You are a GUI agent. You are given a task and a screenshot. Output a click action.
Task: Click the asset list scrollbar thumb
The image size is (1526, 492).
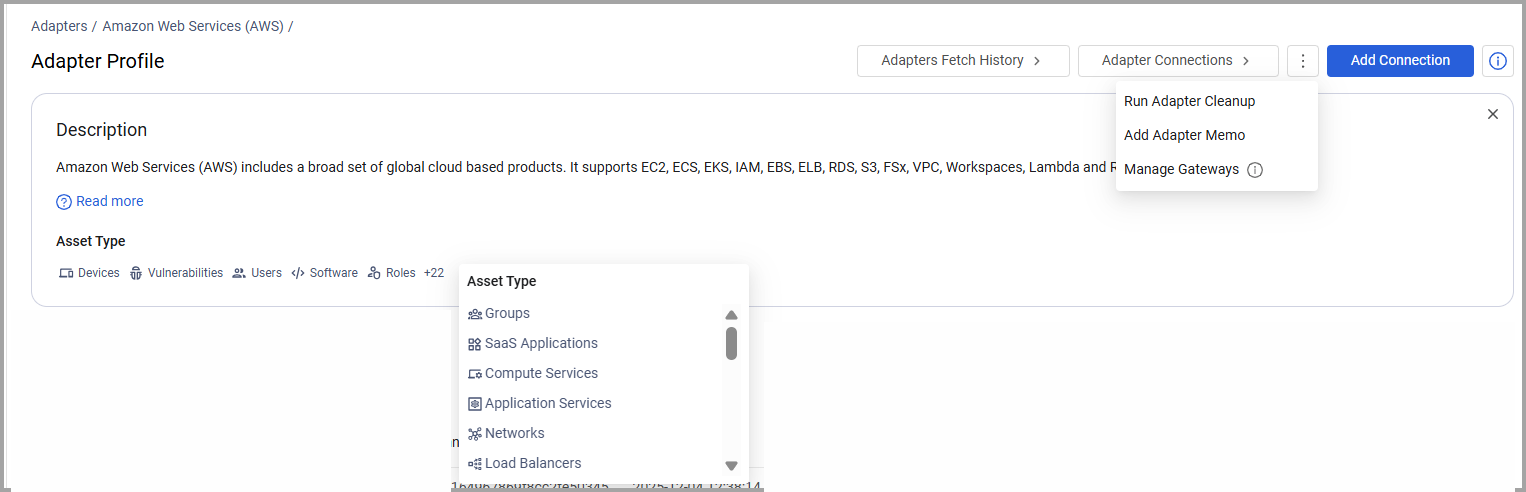731,343
